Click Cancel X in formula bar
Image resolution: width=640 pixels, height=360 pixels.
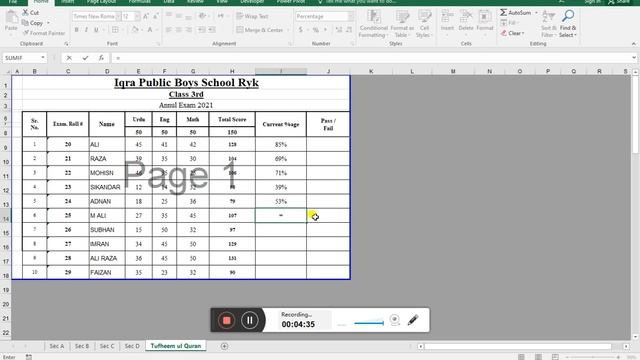tap(69, 58)
